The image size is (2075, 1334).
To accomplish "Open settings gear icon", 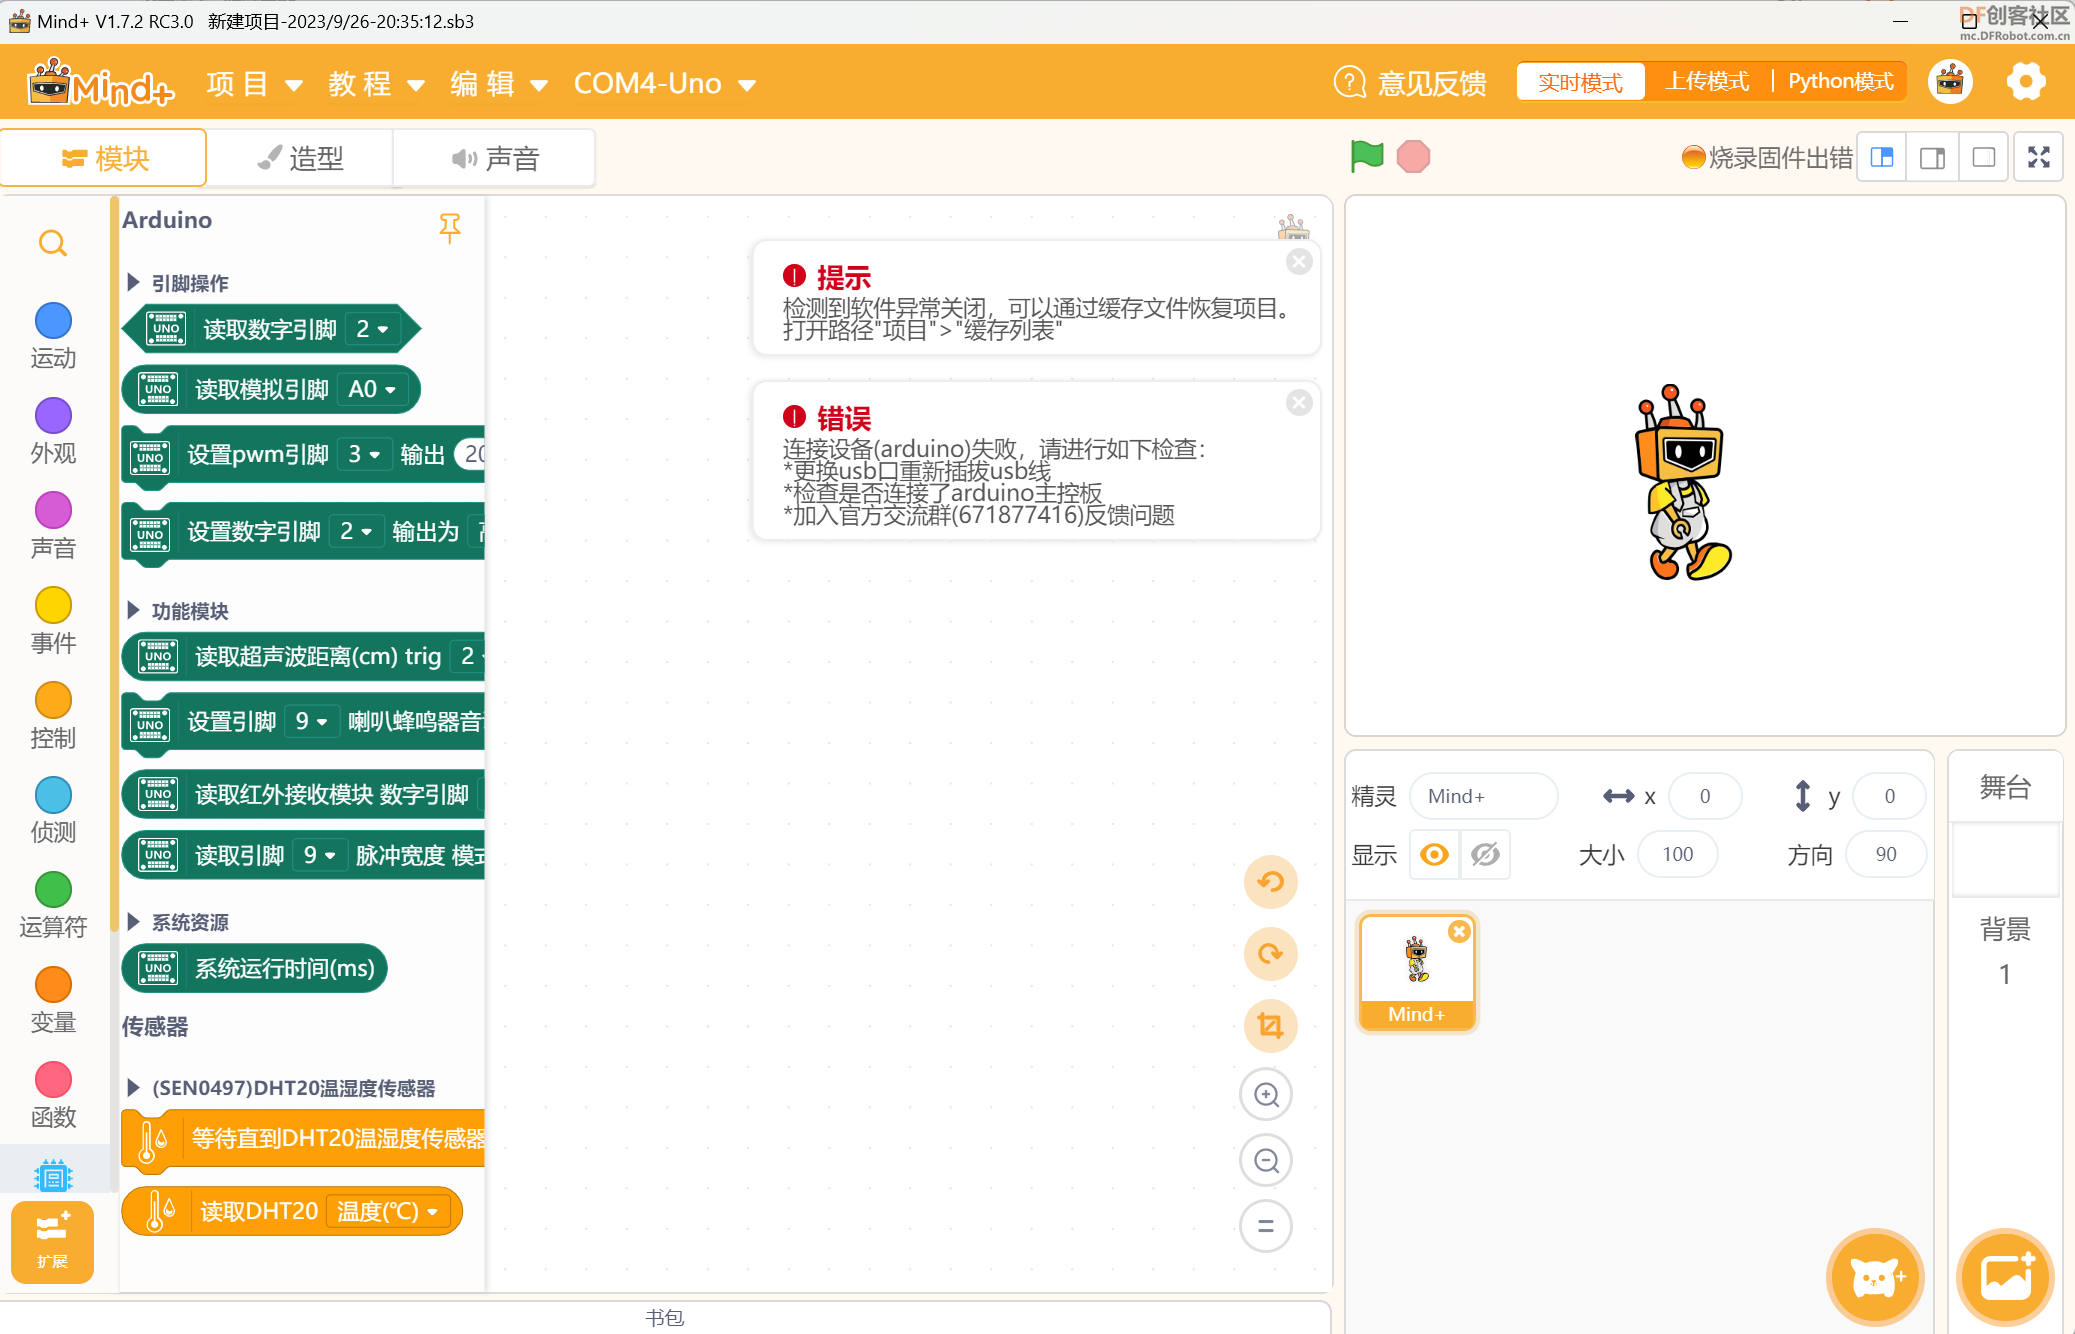I will 2026,82.
